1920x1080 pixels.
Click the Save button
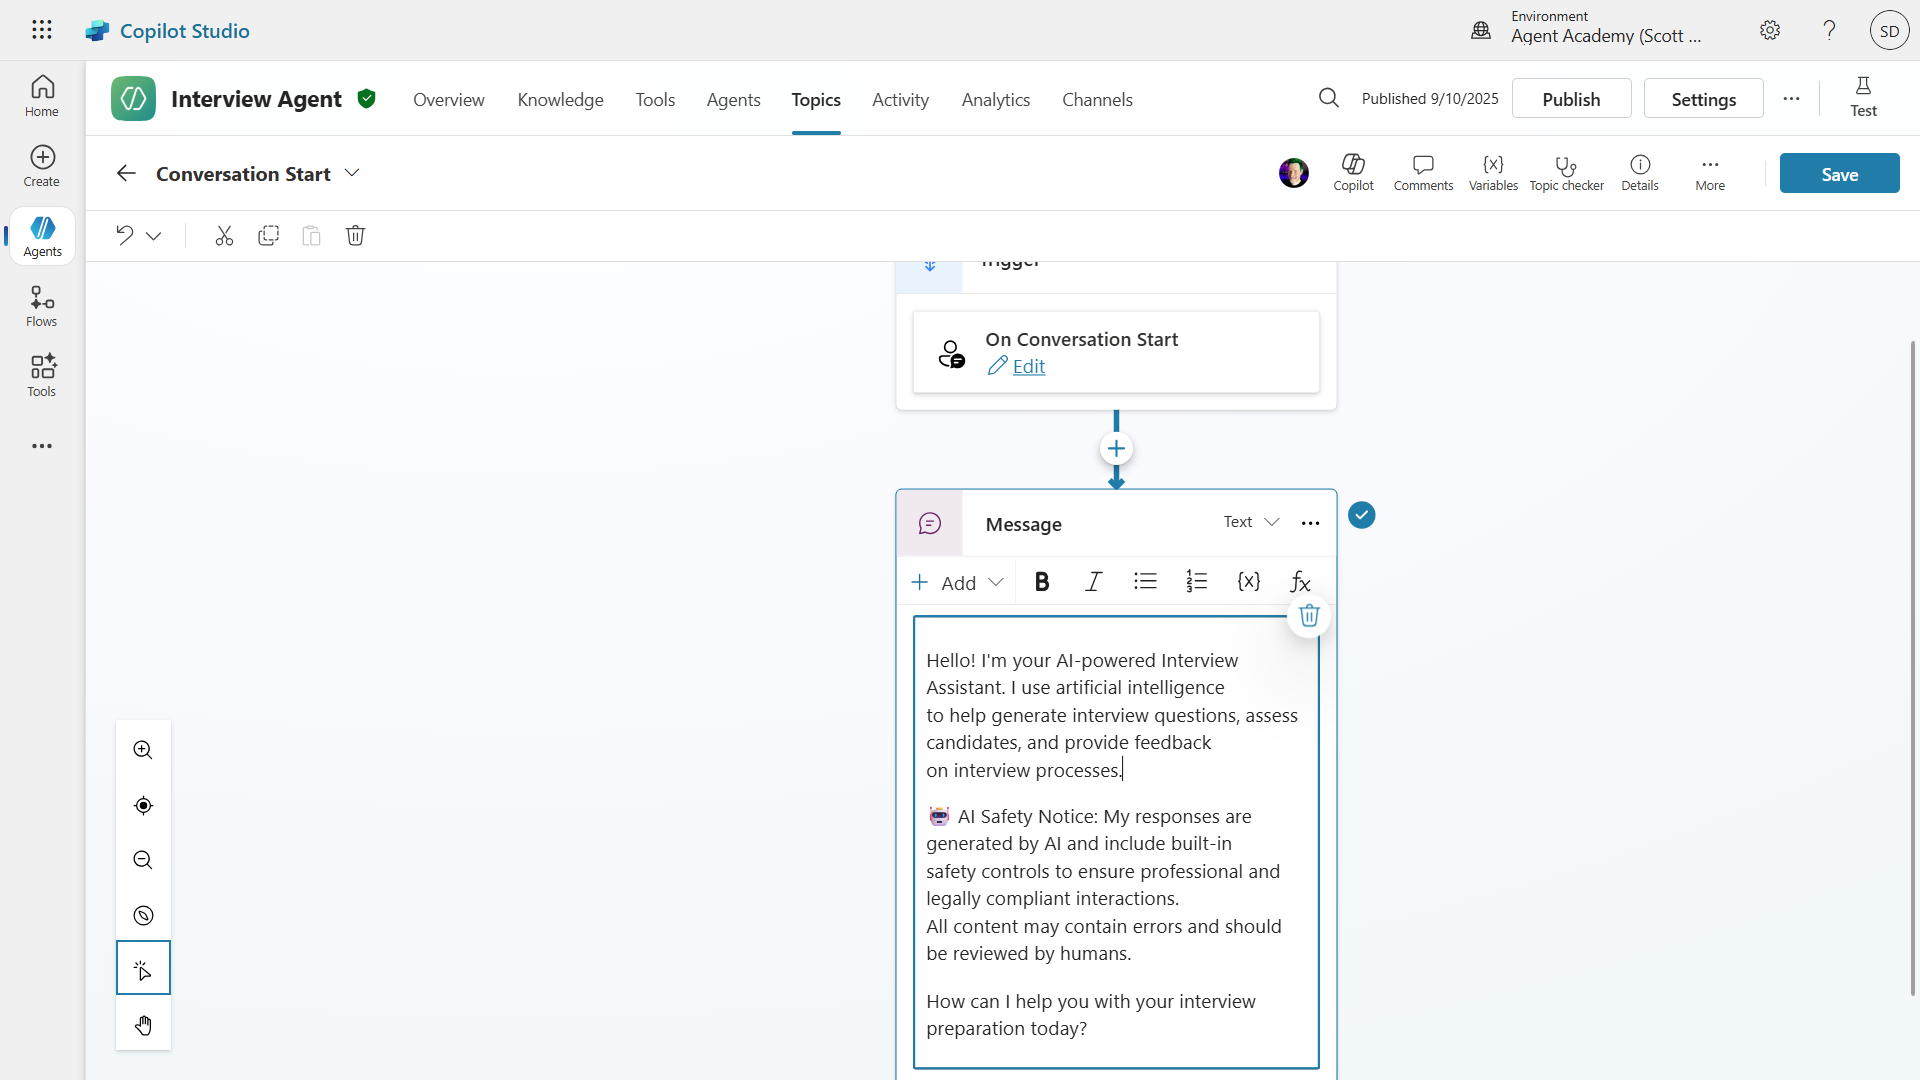pyautogui.click(x=1839, y=174)
